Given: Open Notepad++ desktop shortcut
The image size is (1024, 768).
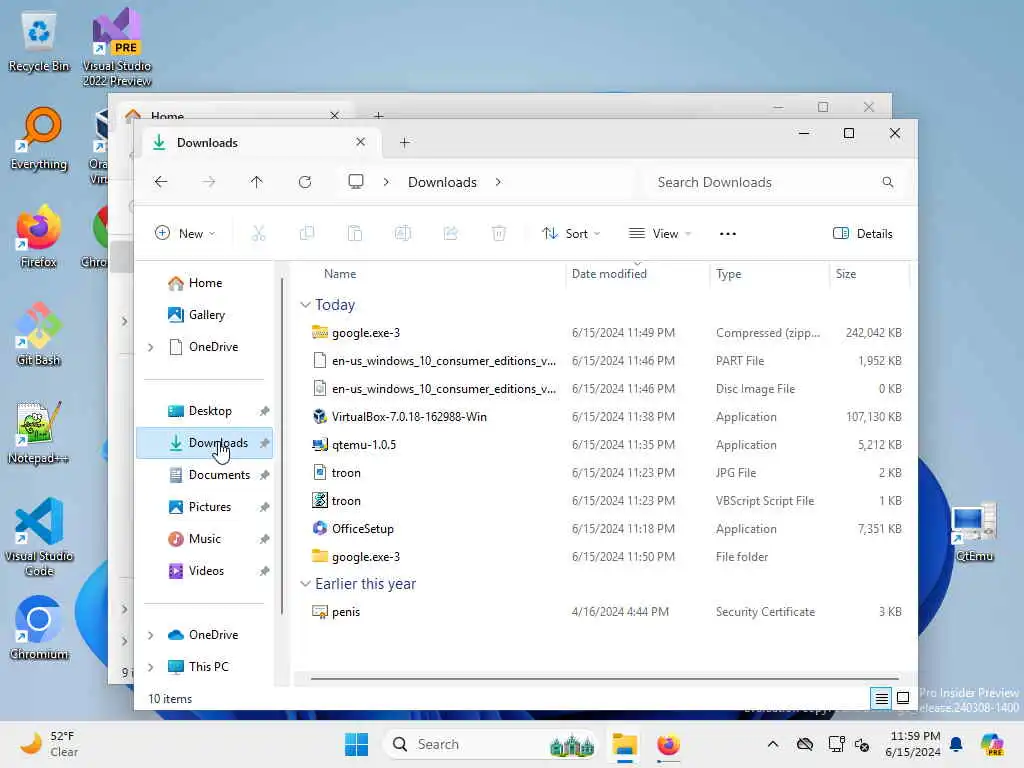Looking at the screenshot, I should pos(39,433).
